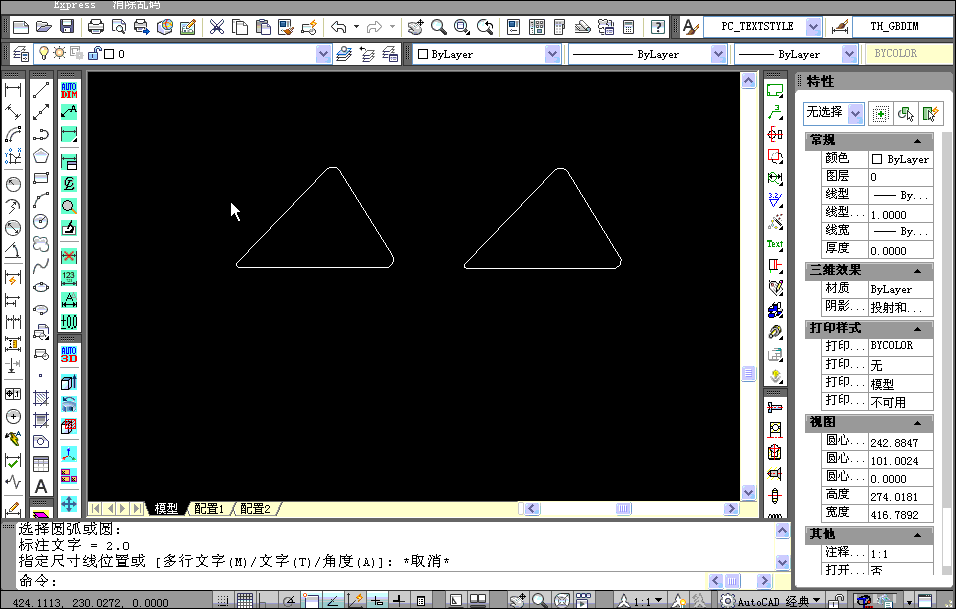This screenshot has height=609, width=956.
Task: Activate the Pan Realtime tool
Action: [x=414, y=27]
